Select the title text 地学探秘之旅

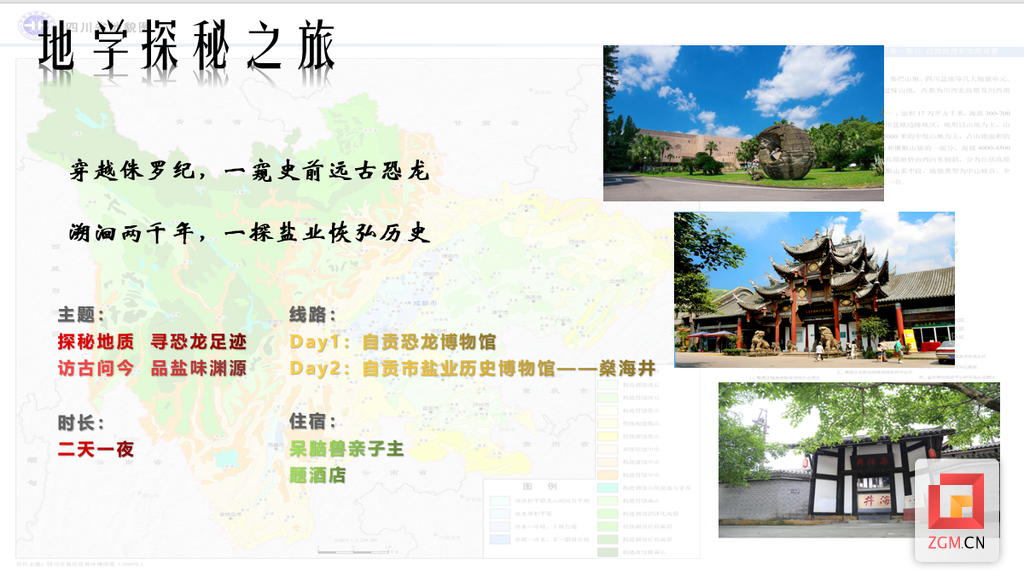(186, 45)
